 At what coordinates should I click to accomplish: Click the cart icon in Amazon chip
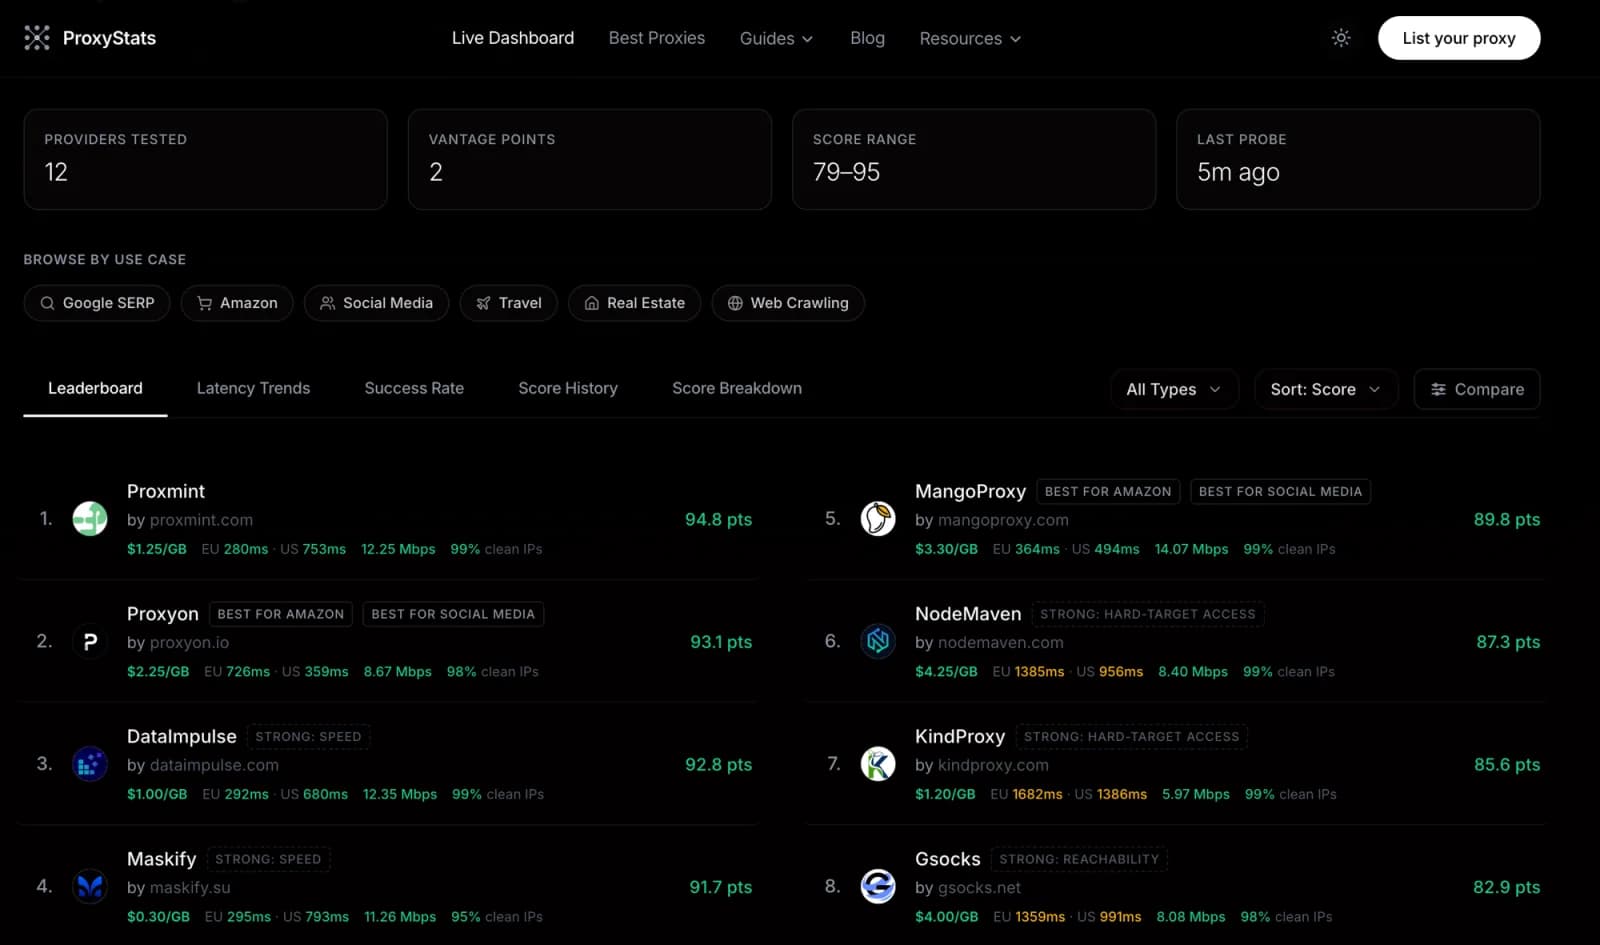tap(204, 303)
